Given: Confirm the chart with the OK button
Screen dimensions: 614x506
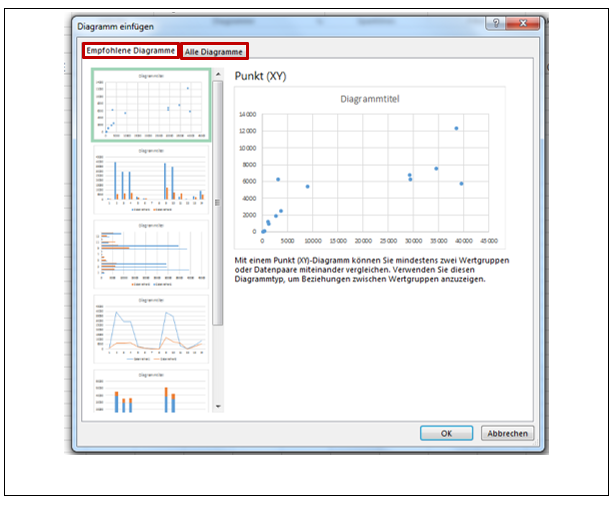Looking at the screenshot, I should tap(446, 433).
